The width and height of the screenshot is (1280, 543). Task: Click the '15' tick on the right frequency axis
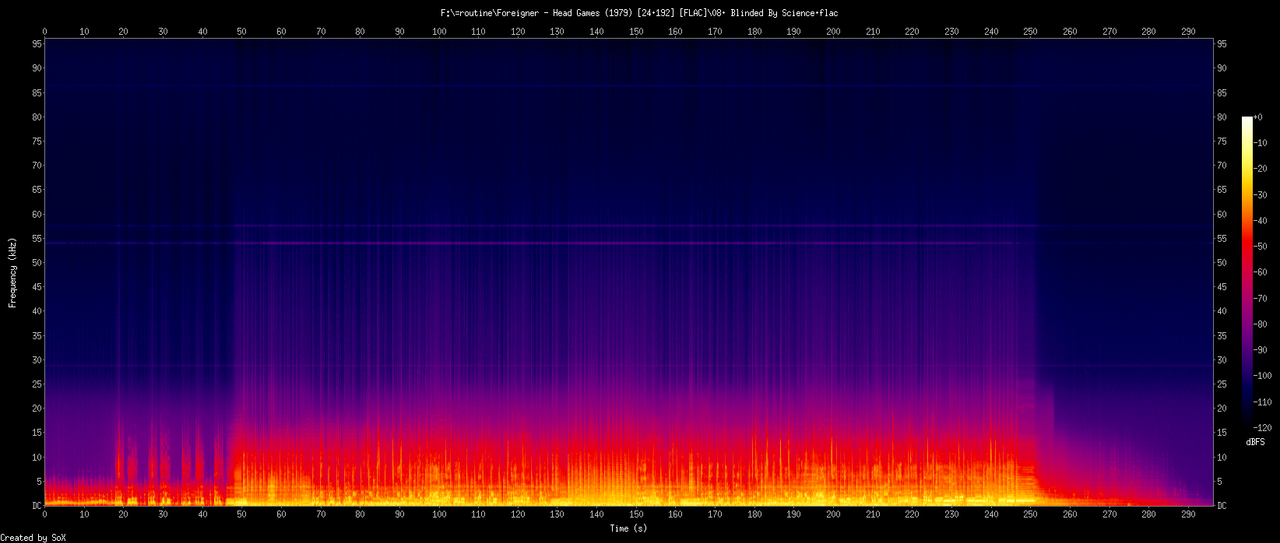pos(1223,433)
